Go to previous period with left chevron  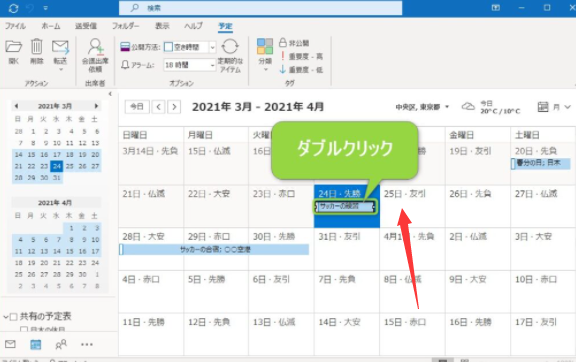pos(158,107)
